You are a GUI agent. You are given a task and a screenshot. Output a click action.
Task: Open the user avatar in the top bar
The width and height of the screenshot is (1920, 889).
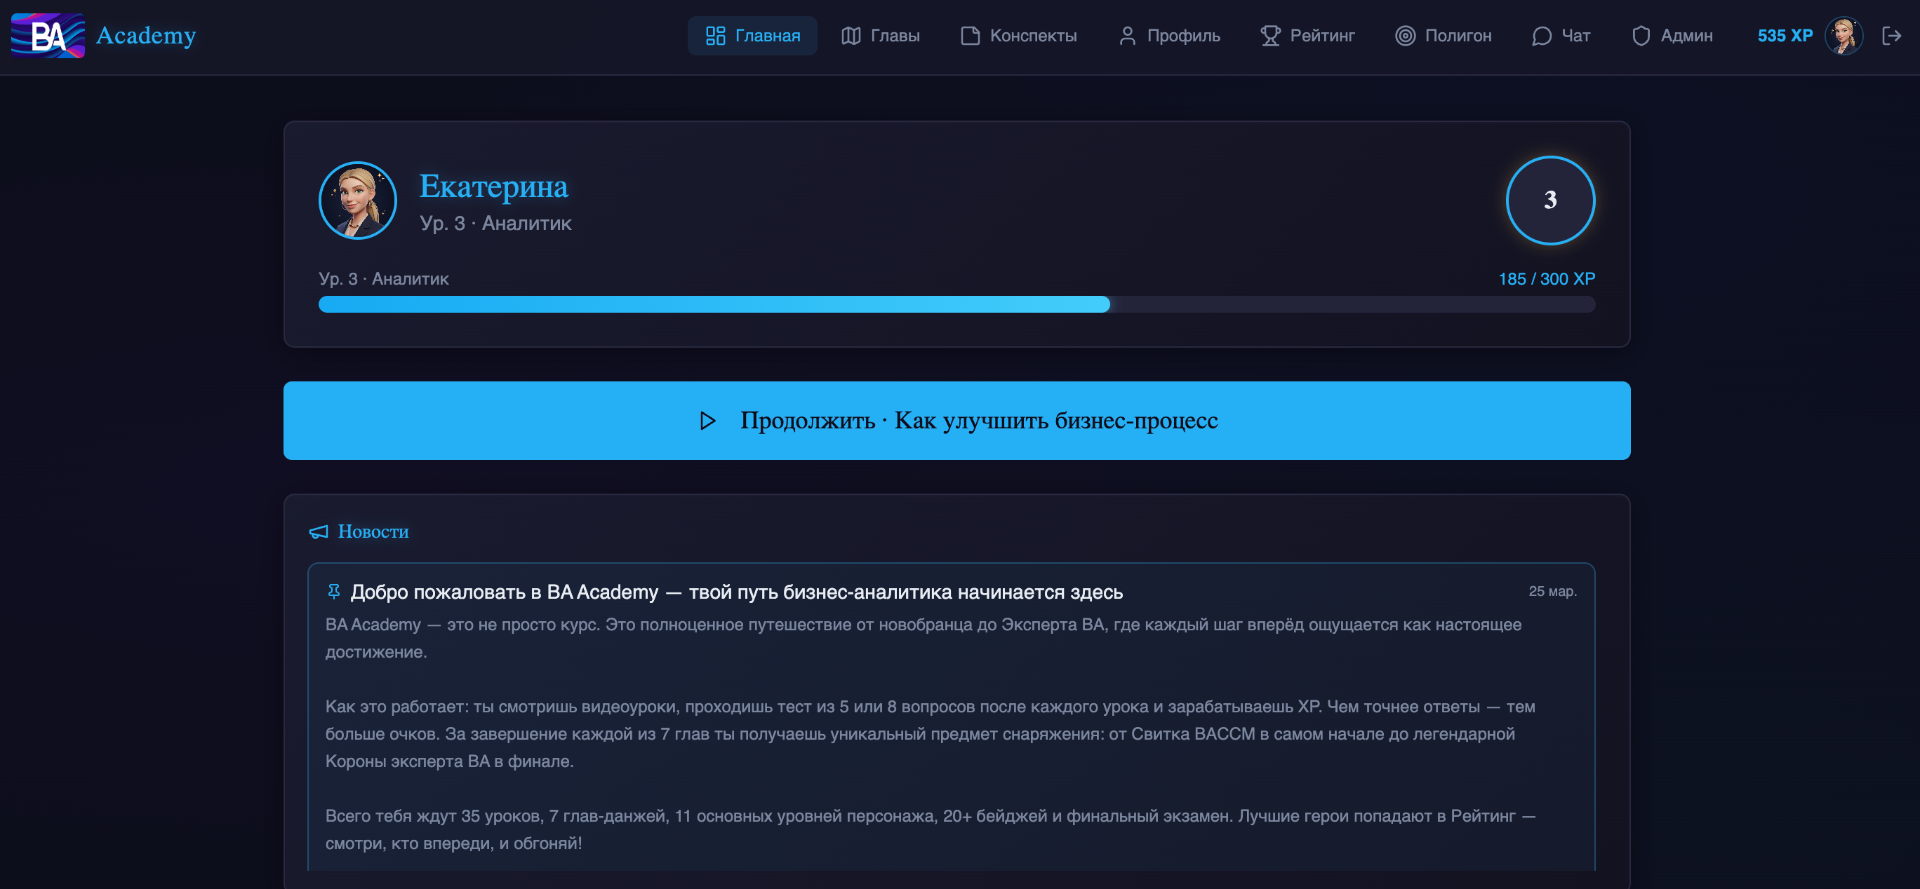click(x=1843, y=36)
